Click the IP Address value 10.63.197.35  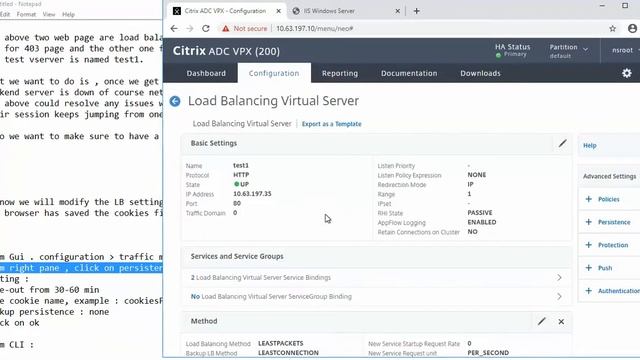[x=252, y=194]
